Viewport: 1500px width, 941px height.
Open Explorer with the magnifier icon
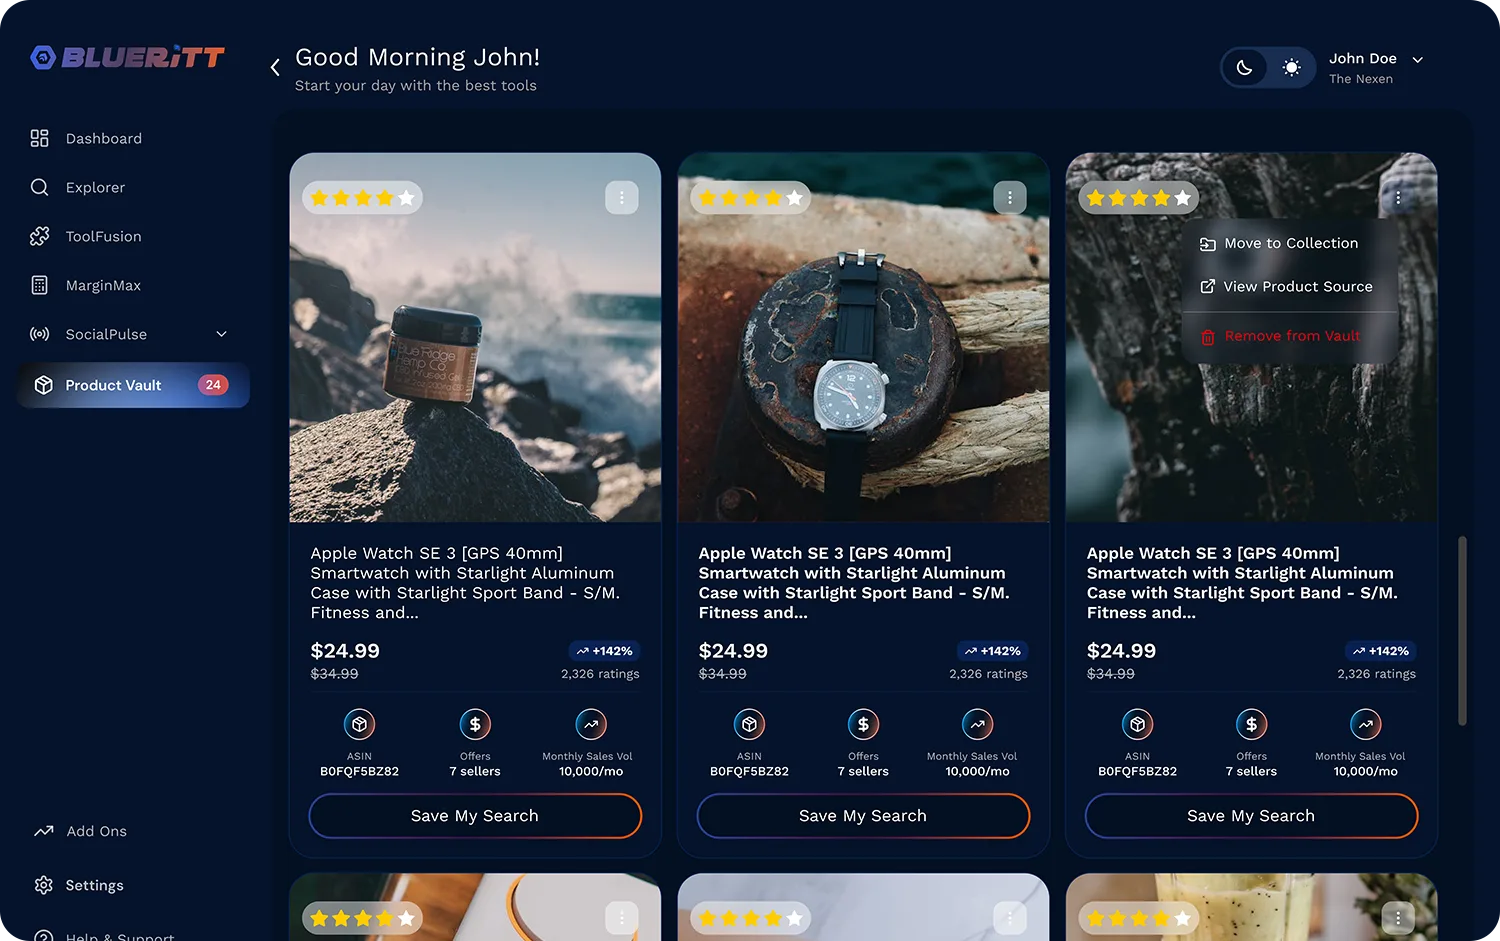coord(78,187)
